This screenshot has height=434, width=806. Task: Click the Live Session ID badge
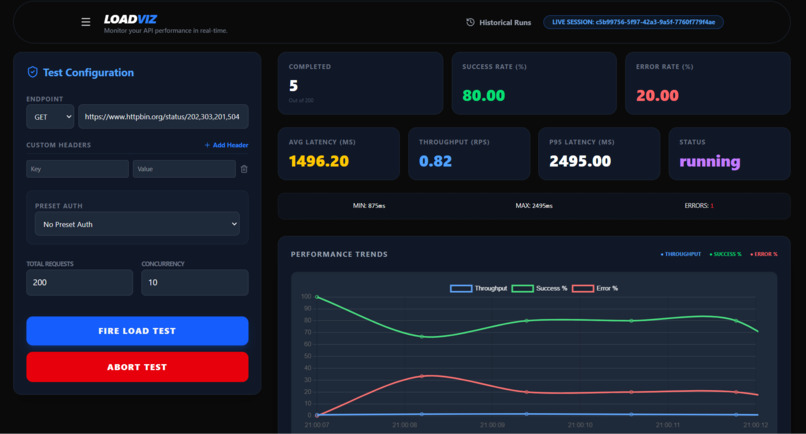[633, 22]
